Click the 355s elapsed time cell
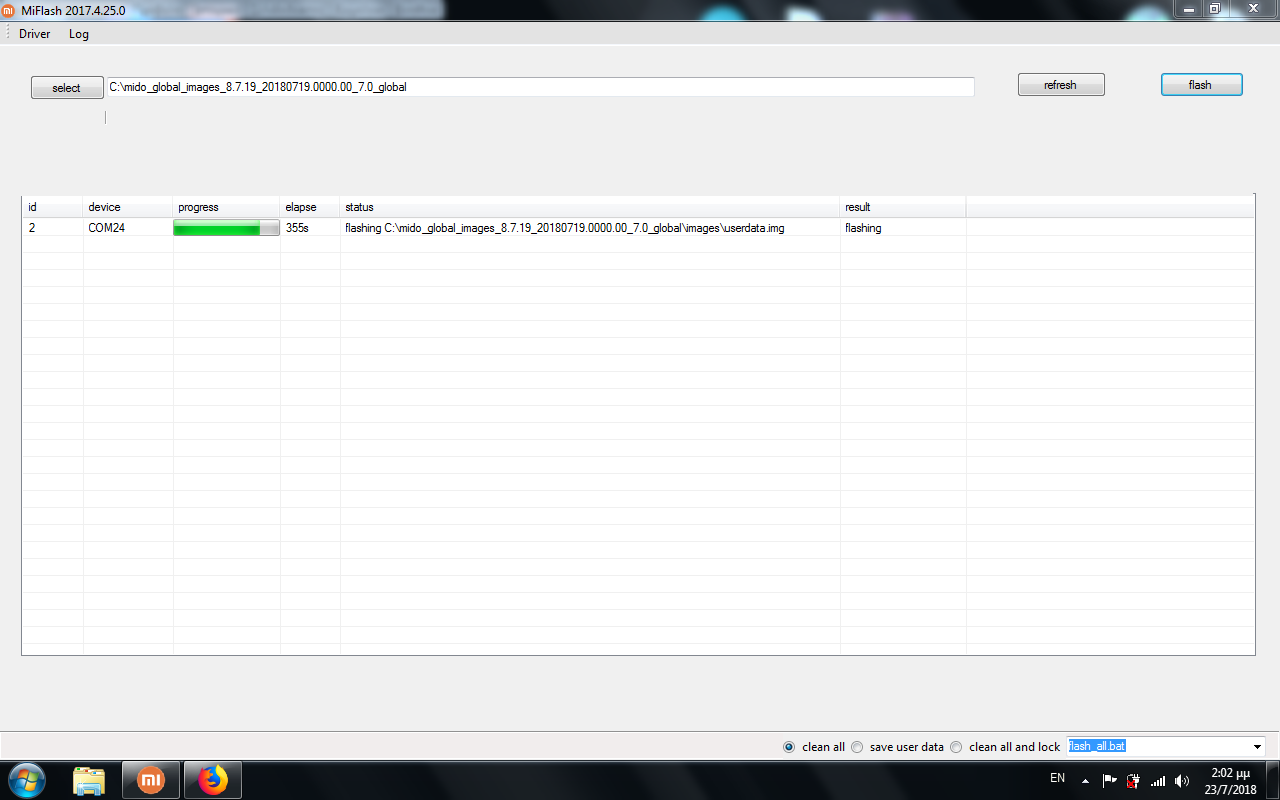Screen dimensions: 1280x800 click(310, 228)
